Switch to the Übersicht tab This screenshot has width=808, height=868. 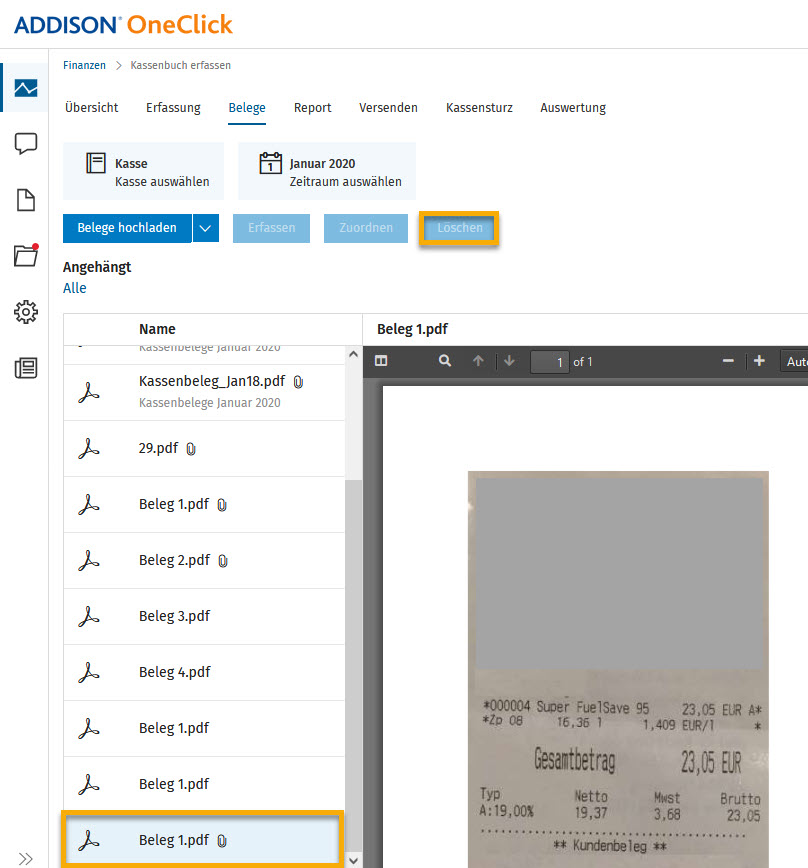[x=91, y=107]
